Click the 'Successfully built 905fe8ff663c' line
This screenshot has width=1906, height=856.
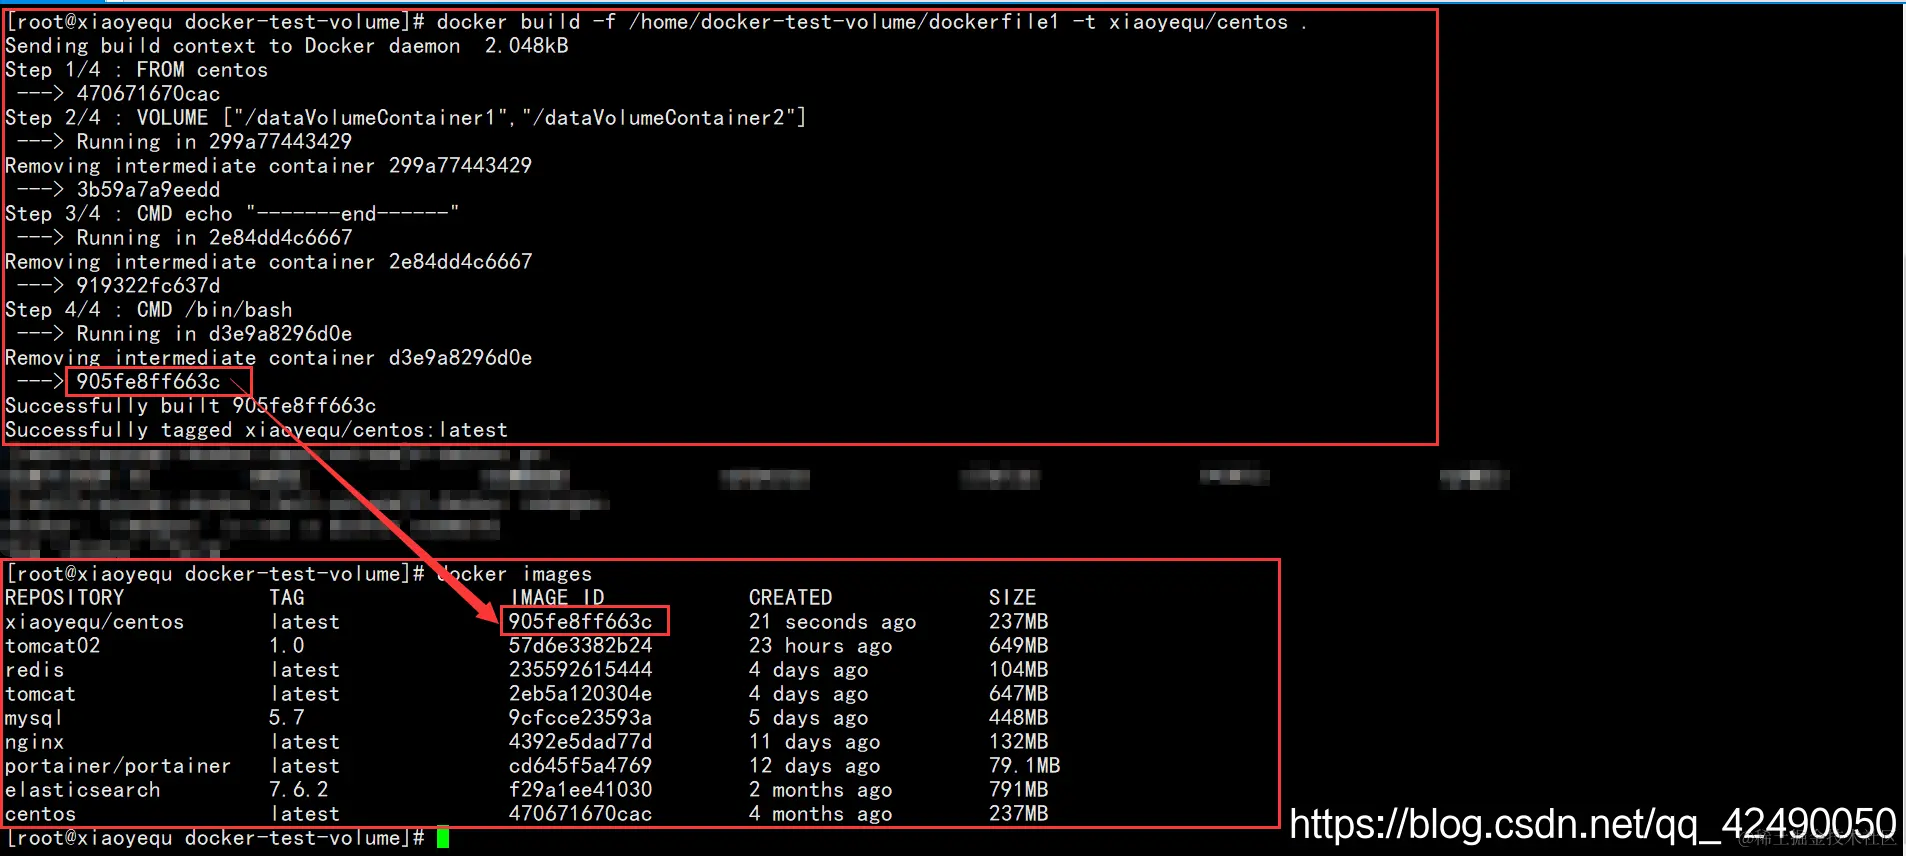click(x=191, y=406)
